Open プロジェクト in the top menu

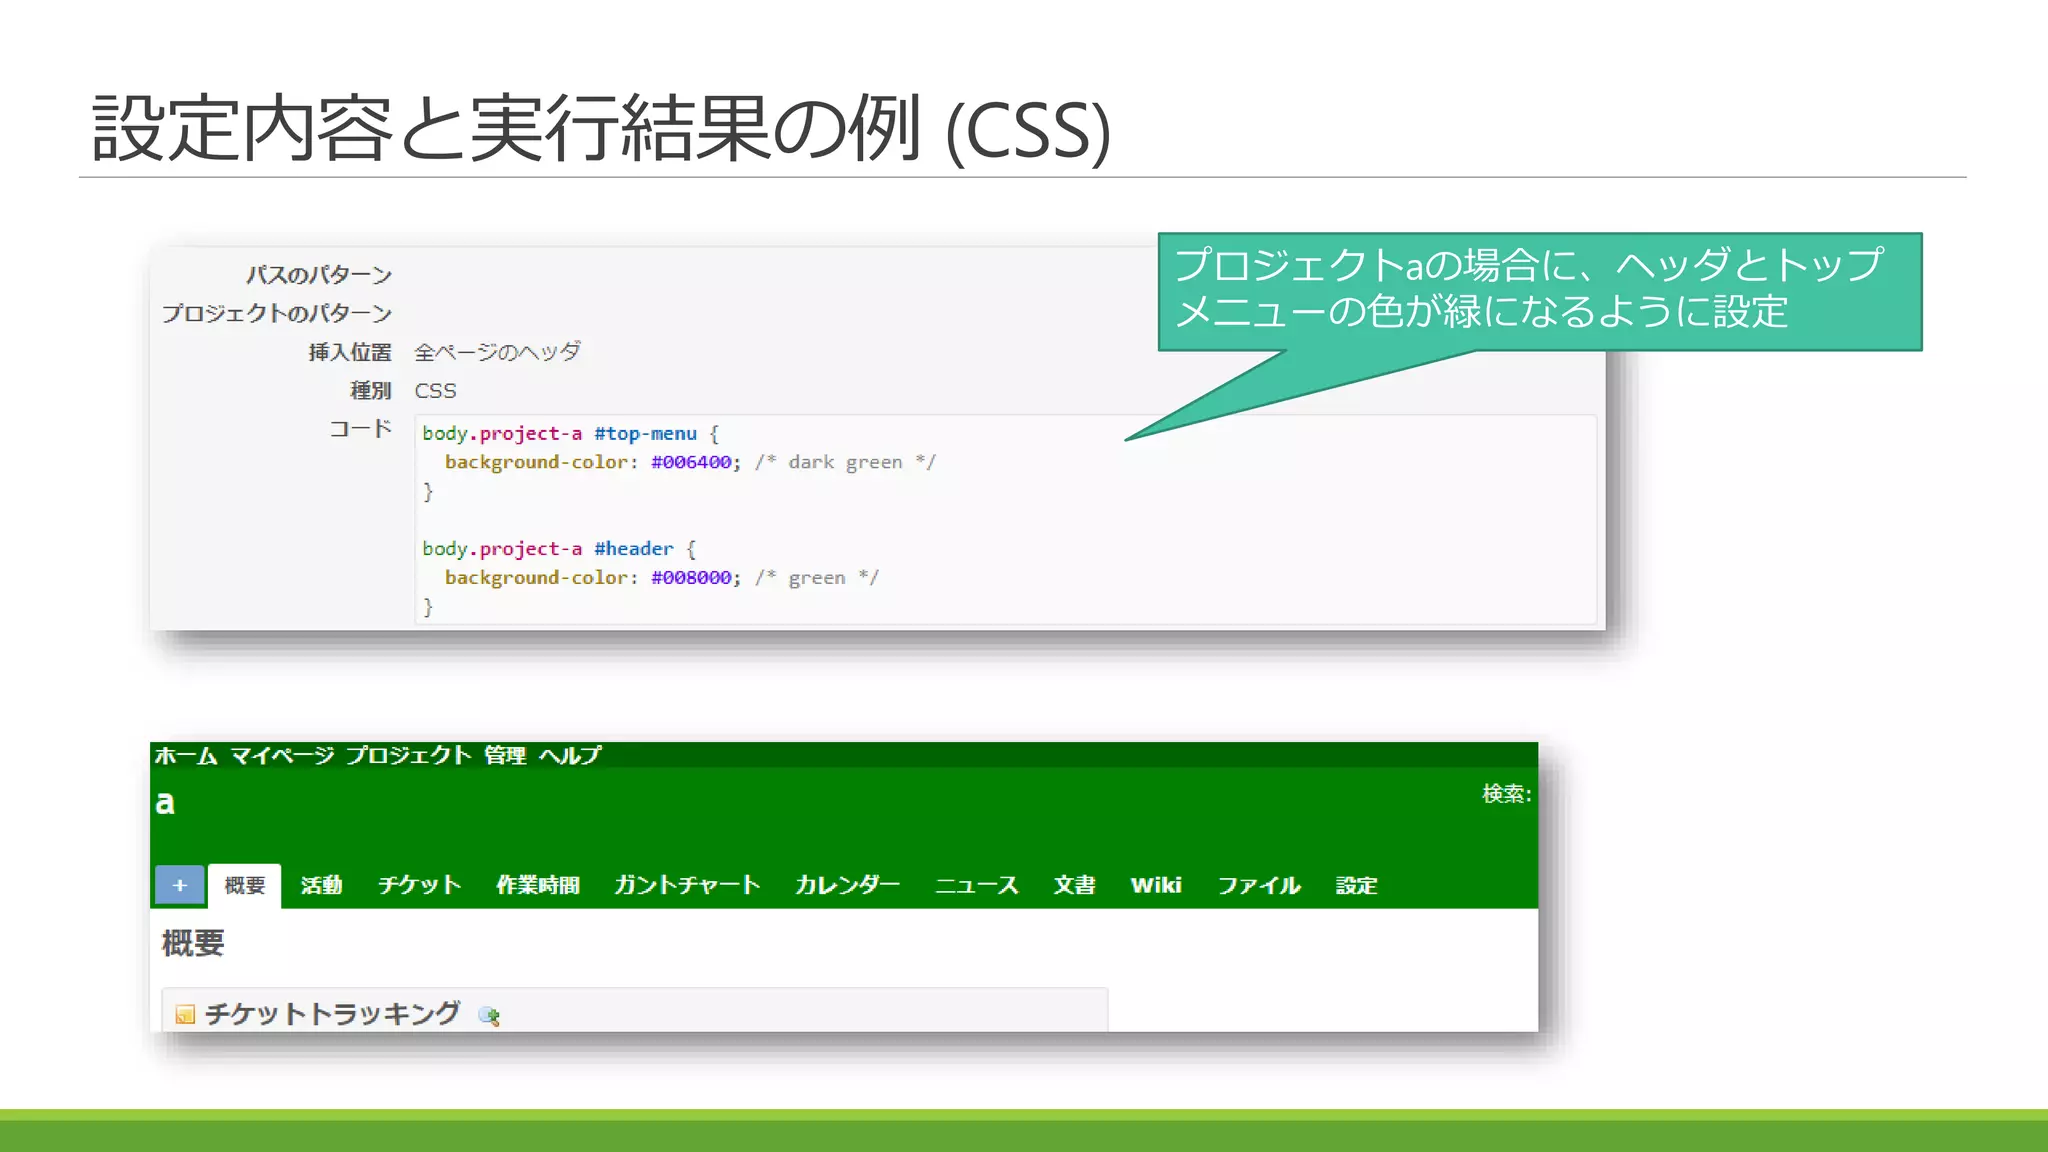(408, 756)
